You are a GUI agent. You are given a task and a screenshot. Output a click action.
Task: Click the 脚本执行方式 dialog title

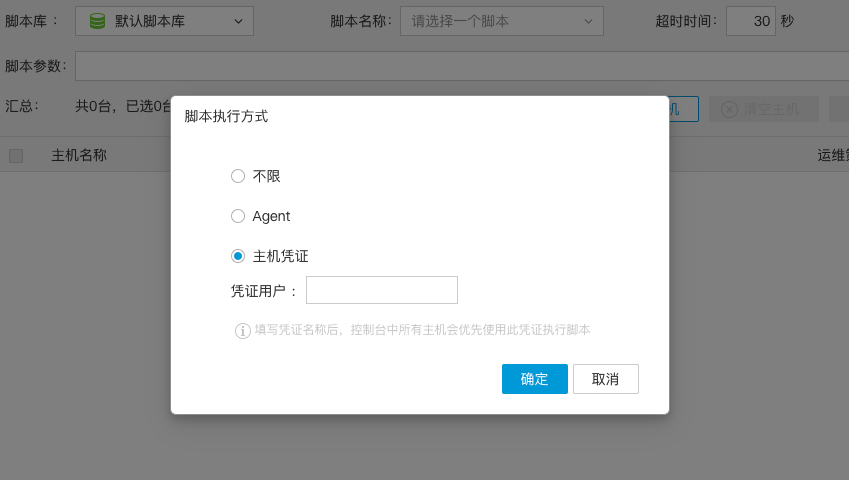point(226,116)
